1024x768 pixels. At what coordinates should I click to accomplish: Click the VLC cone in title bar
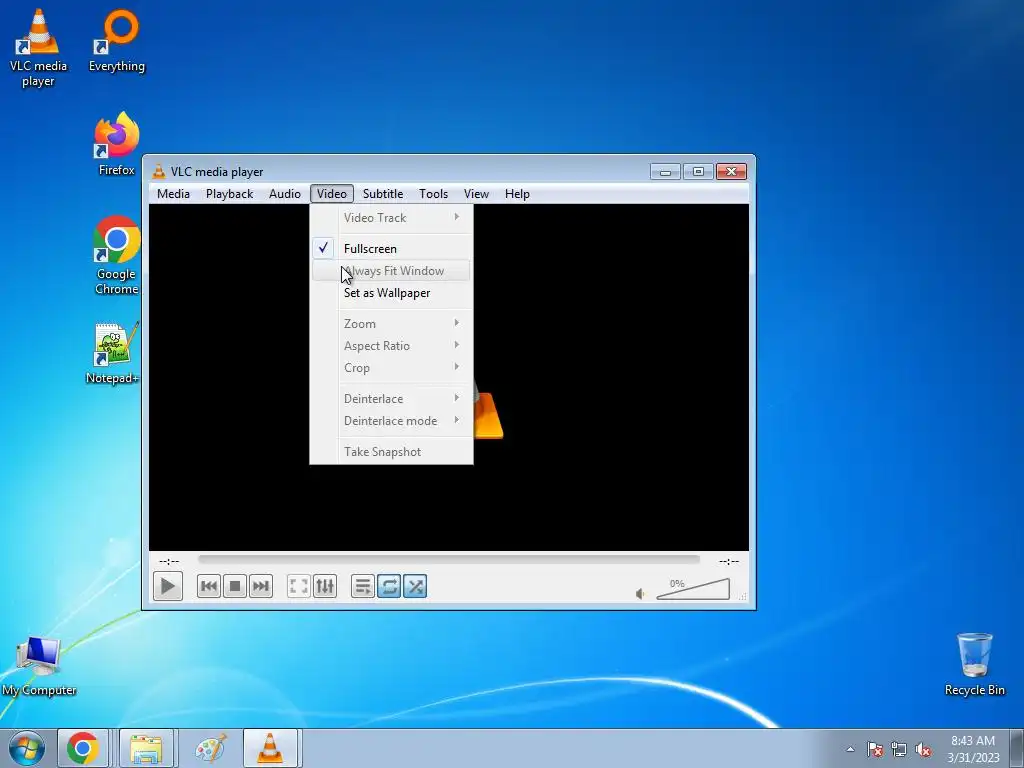tap(159, 172)
